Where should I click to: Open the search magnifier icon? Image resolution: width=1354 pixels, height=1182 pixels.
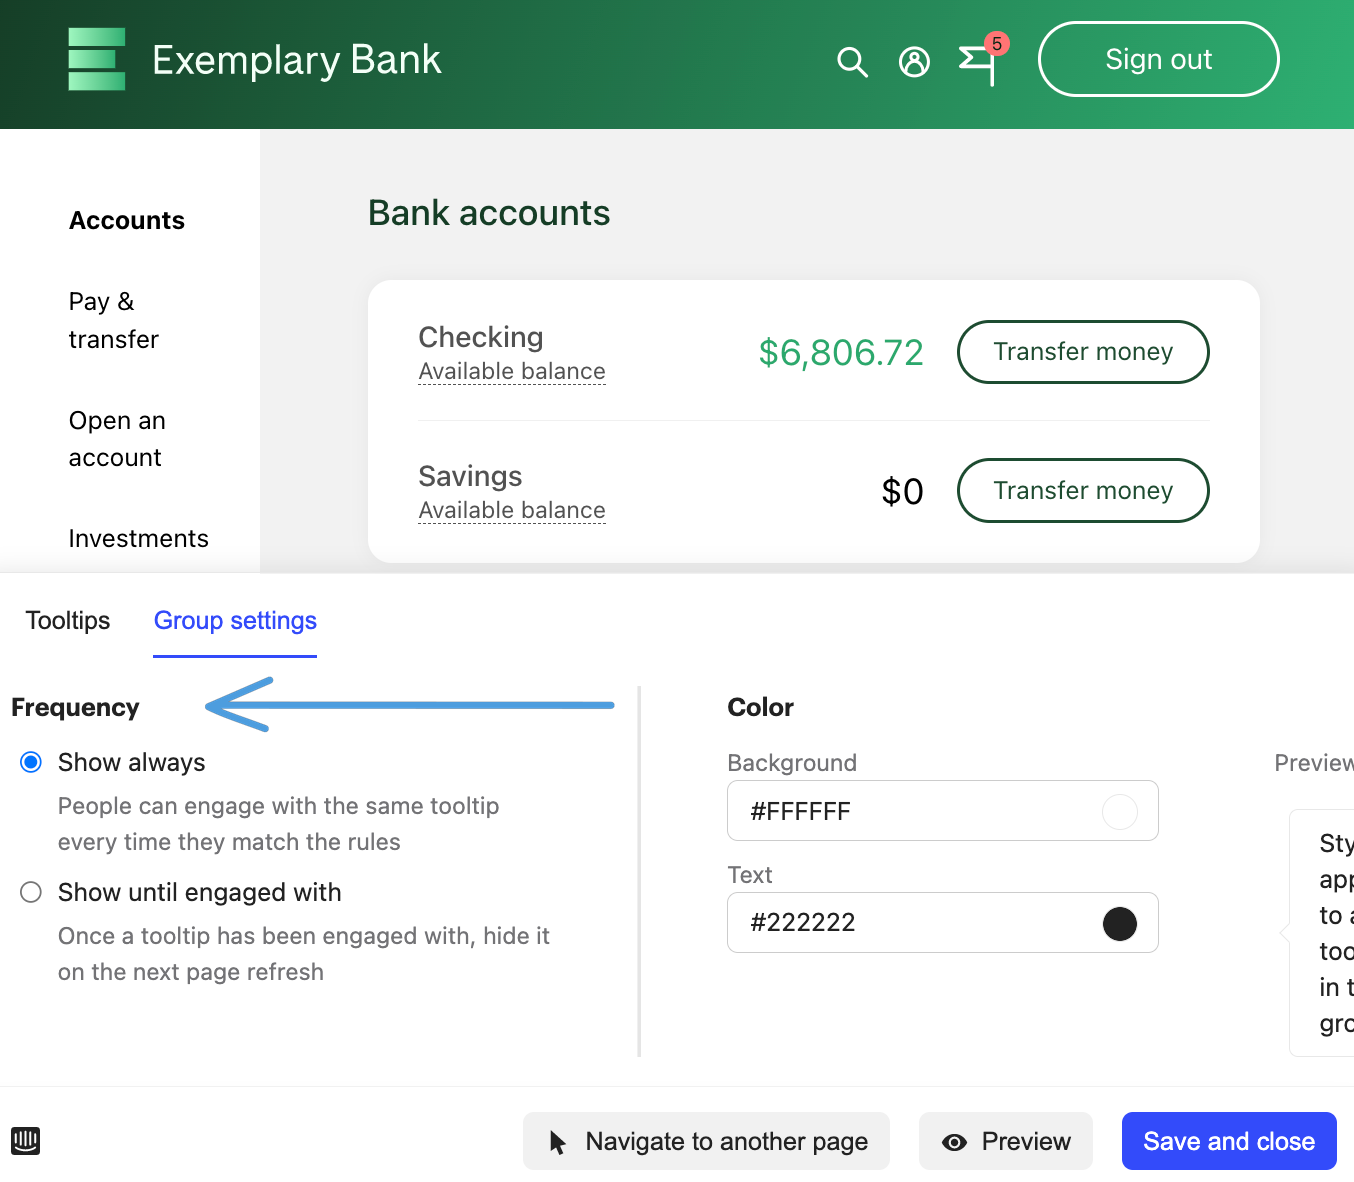852,62
